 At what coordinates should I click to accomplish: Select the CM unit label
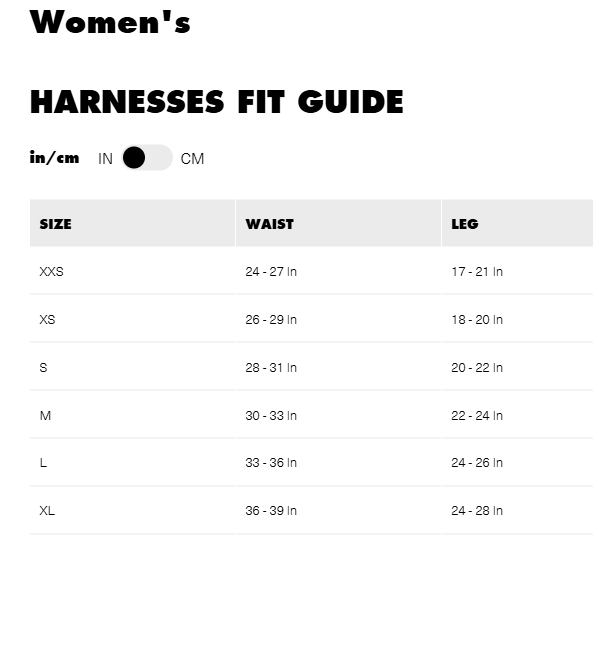click(x=192, y=159)
